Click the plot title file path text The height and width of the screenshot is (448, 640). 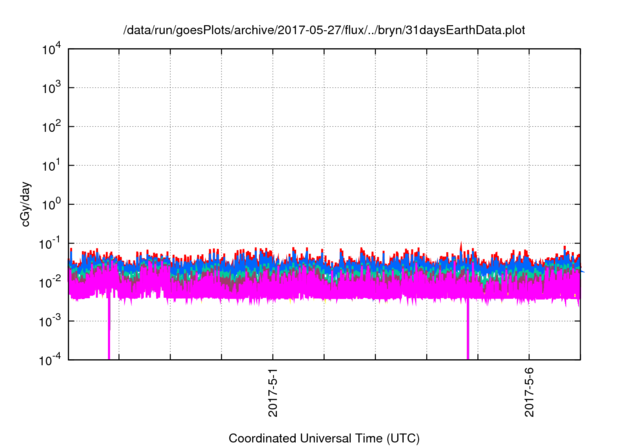(x=324, y=30)
